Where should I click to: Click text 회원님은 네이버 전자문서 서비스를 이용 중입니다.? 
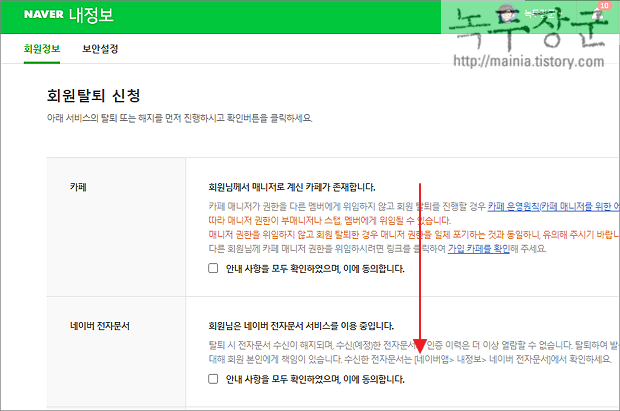(x=301, y=326)
